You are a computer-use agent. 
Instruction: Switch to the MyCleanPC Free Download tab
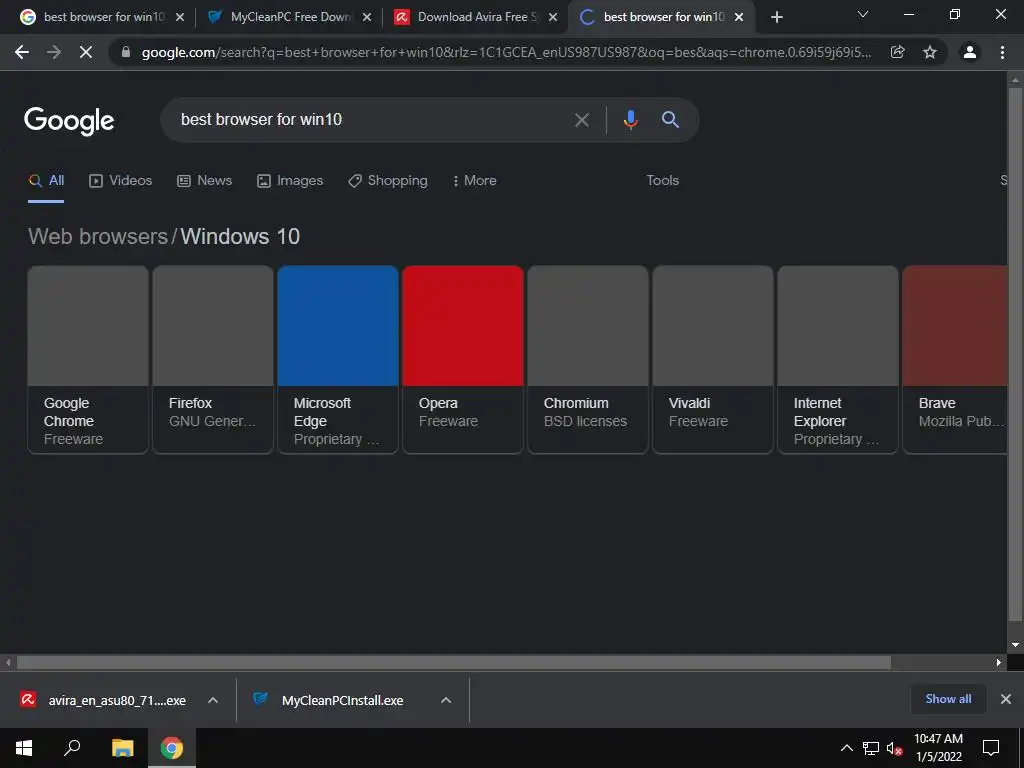(289, 17)
